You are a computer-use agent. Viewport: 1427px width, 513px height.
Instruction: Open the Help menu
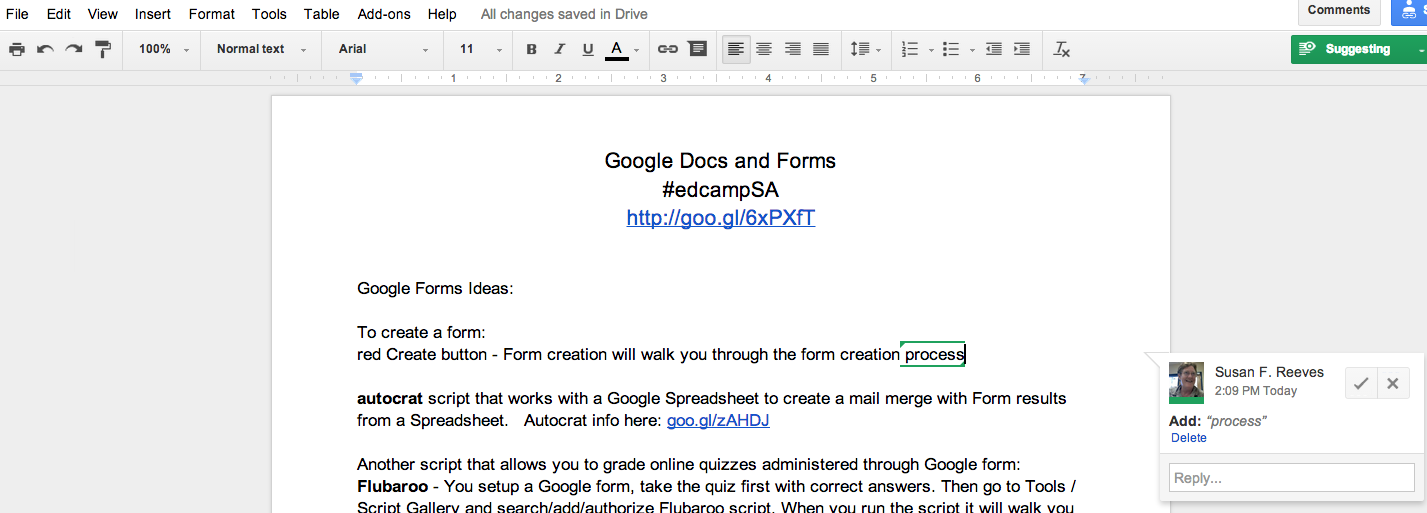click(x=442, y=14)
